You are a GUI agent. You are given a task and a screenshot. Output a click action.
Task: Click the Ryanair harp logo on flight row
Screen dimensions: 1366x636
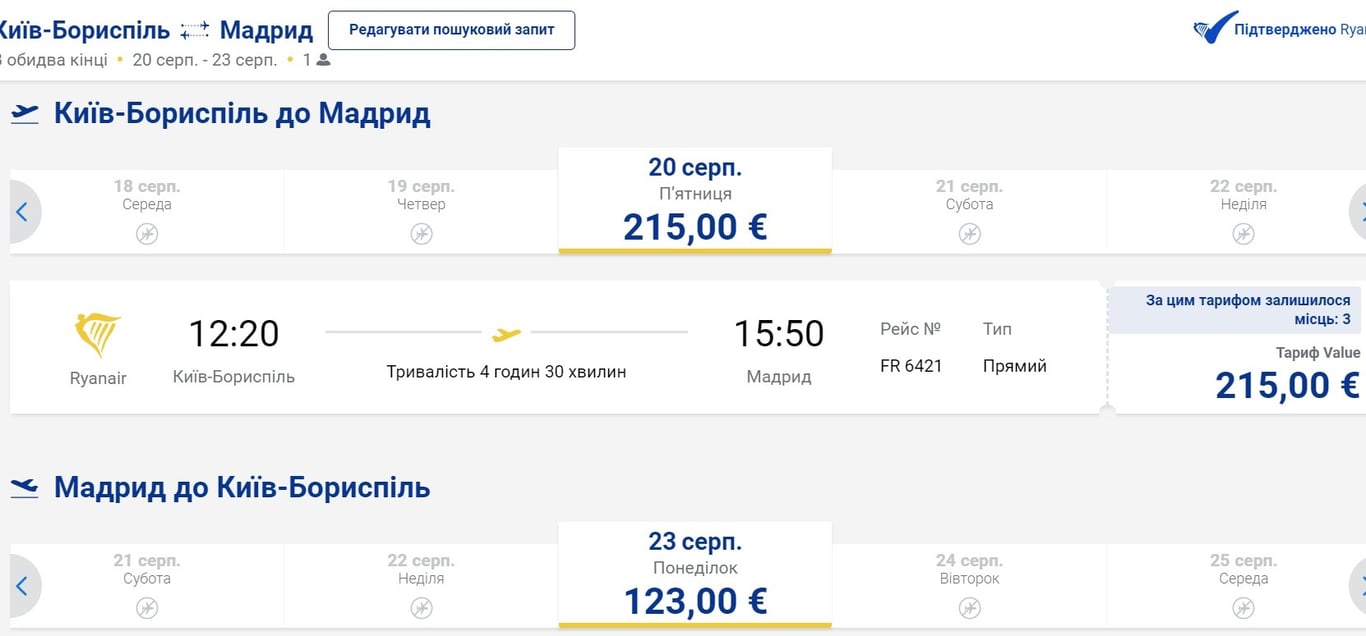(x=98, y=334)
